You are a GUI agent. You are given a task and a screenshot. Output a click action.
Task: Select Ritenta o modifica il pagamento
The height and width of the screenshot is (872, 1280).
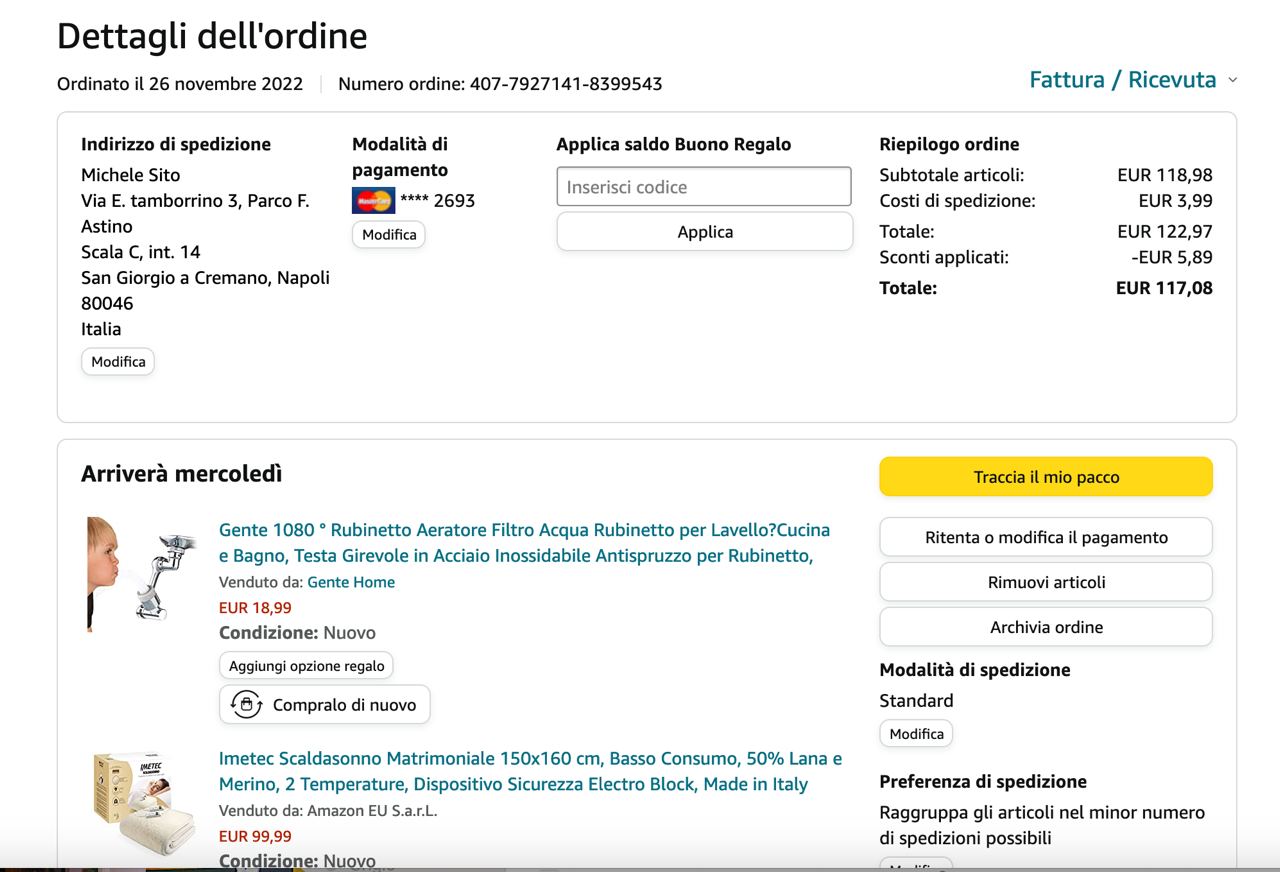(x=1046, y=537)
